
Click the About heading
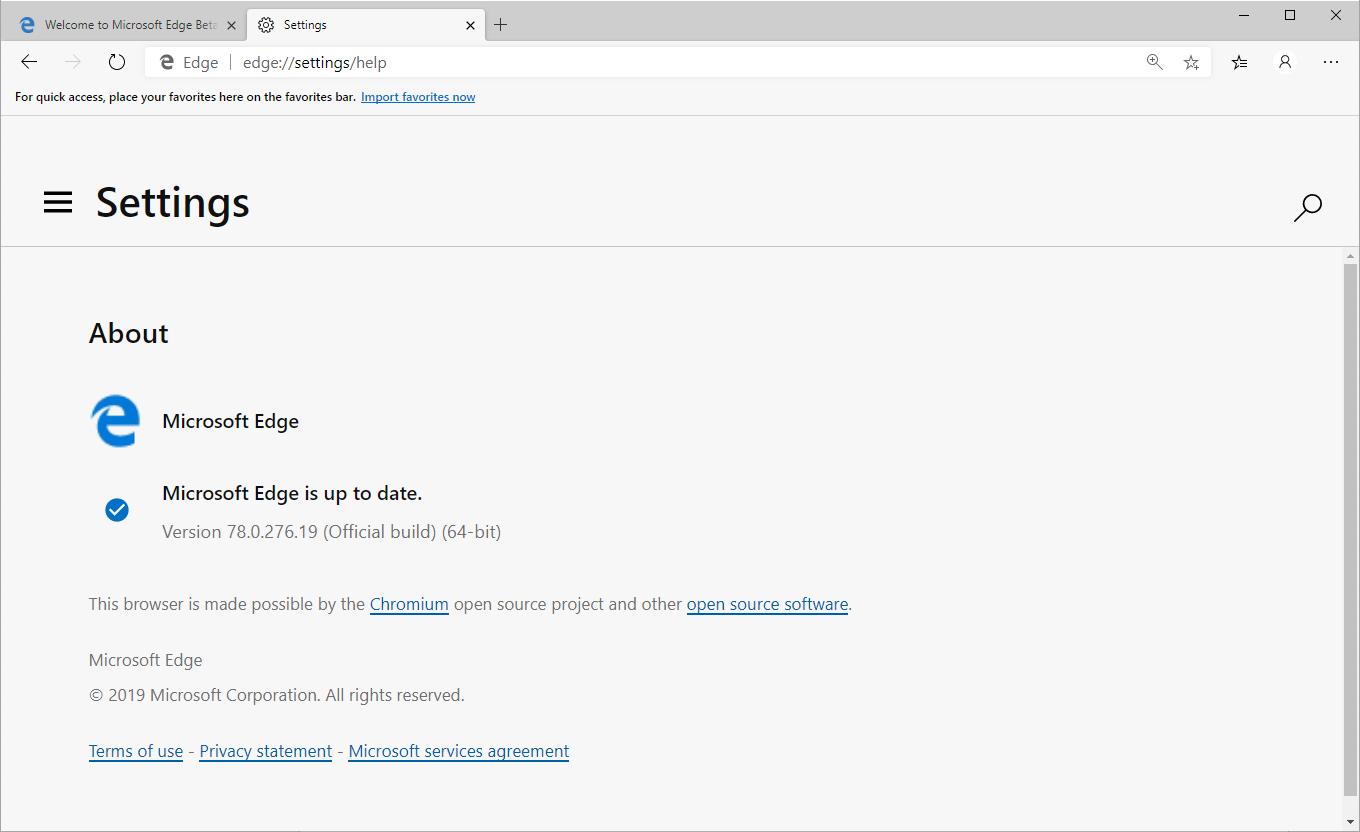[129, 333]
